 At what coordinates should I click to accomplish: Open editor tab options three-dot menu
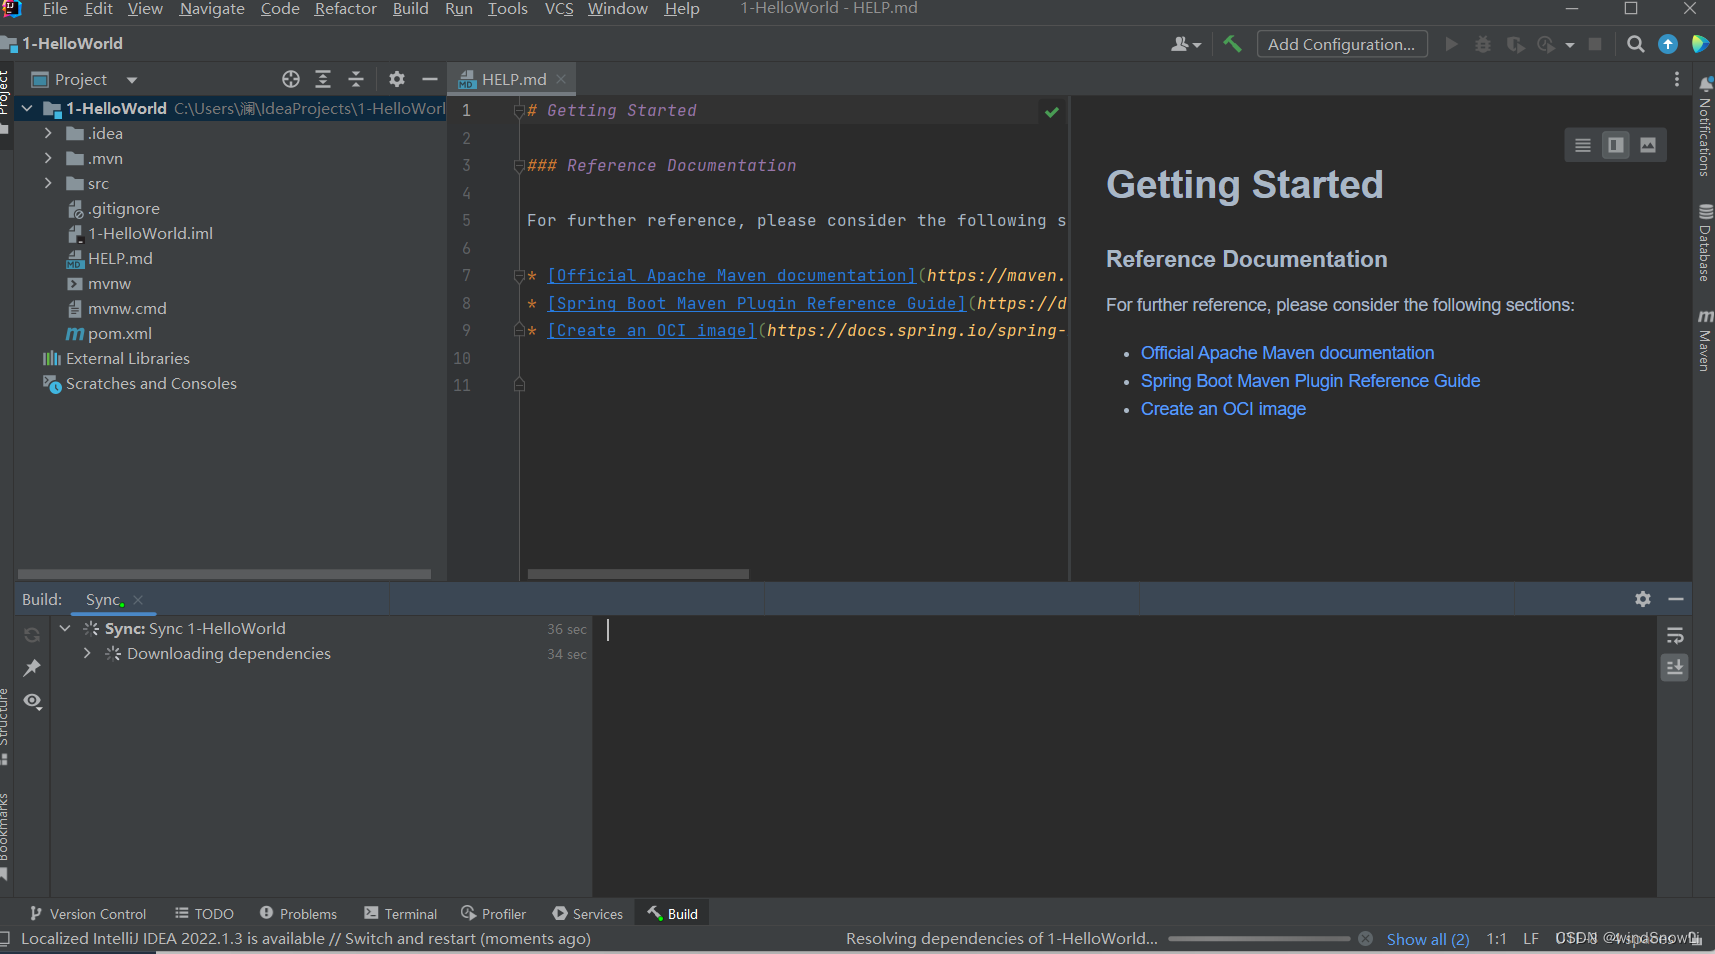[1677, 79]
